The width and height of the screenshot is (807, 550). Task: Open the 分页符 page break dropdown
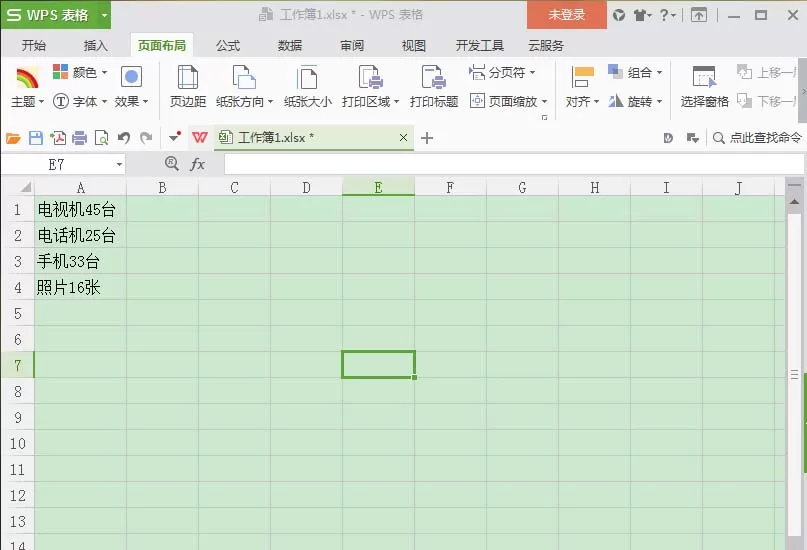[x=502, y=73]
